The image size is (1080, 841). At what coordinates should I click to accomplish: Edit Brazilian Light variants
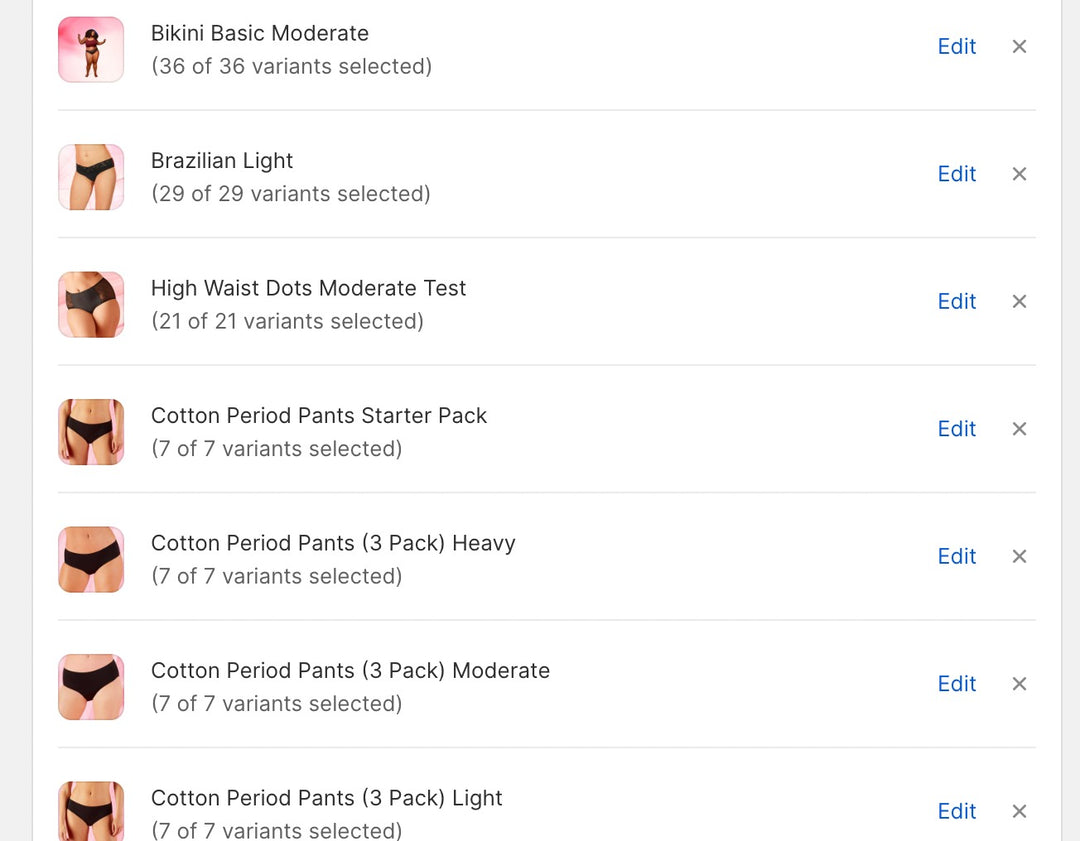956,174
